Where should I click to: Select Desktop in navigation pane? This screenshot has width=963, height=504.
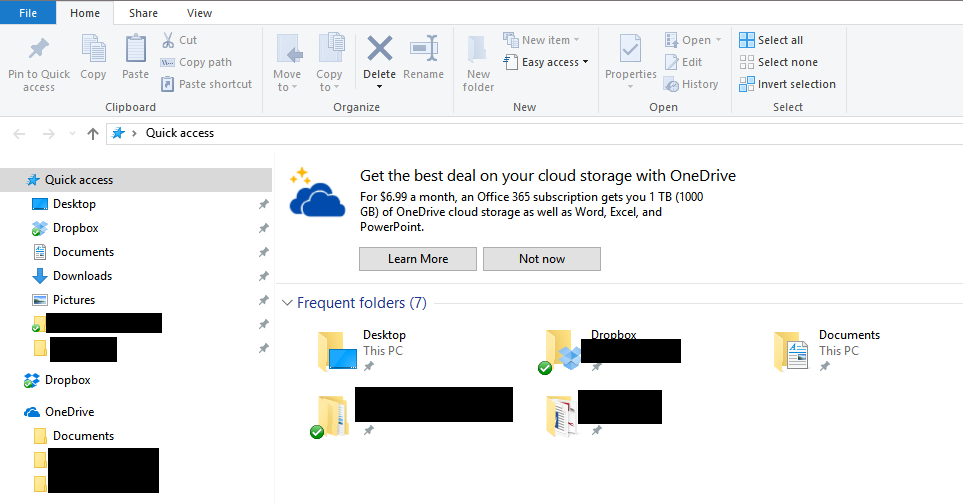click(74, 204)
